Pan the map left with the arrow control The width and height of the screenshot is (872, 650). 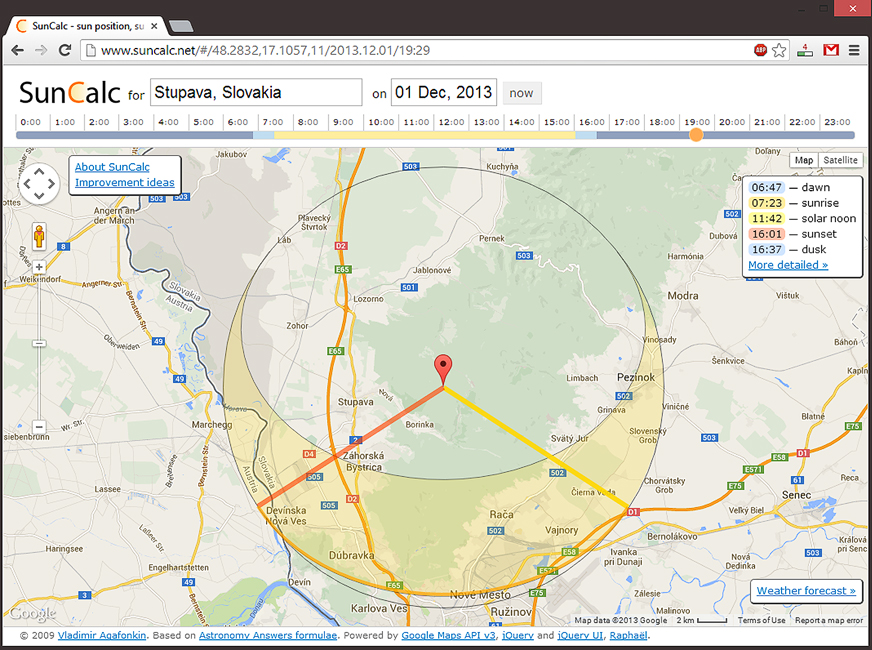(27, 183)
